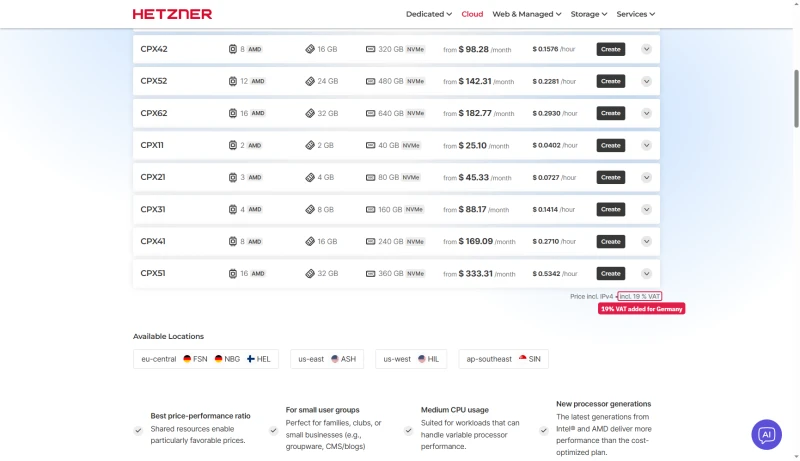Click the RAM icon in the CPX21 row
Image resolution: width=800 pixels, height=461 pixels.
point(310,177)
